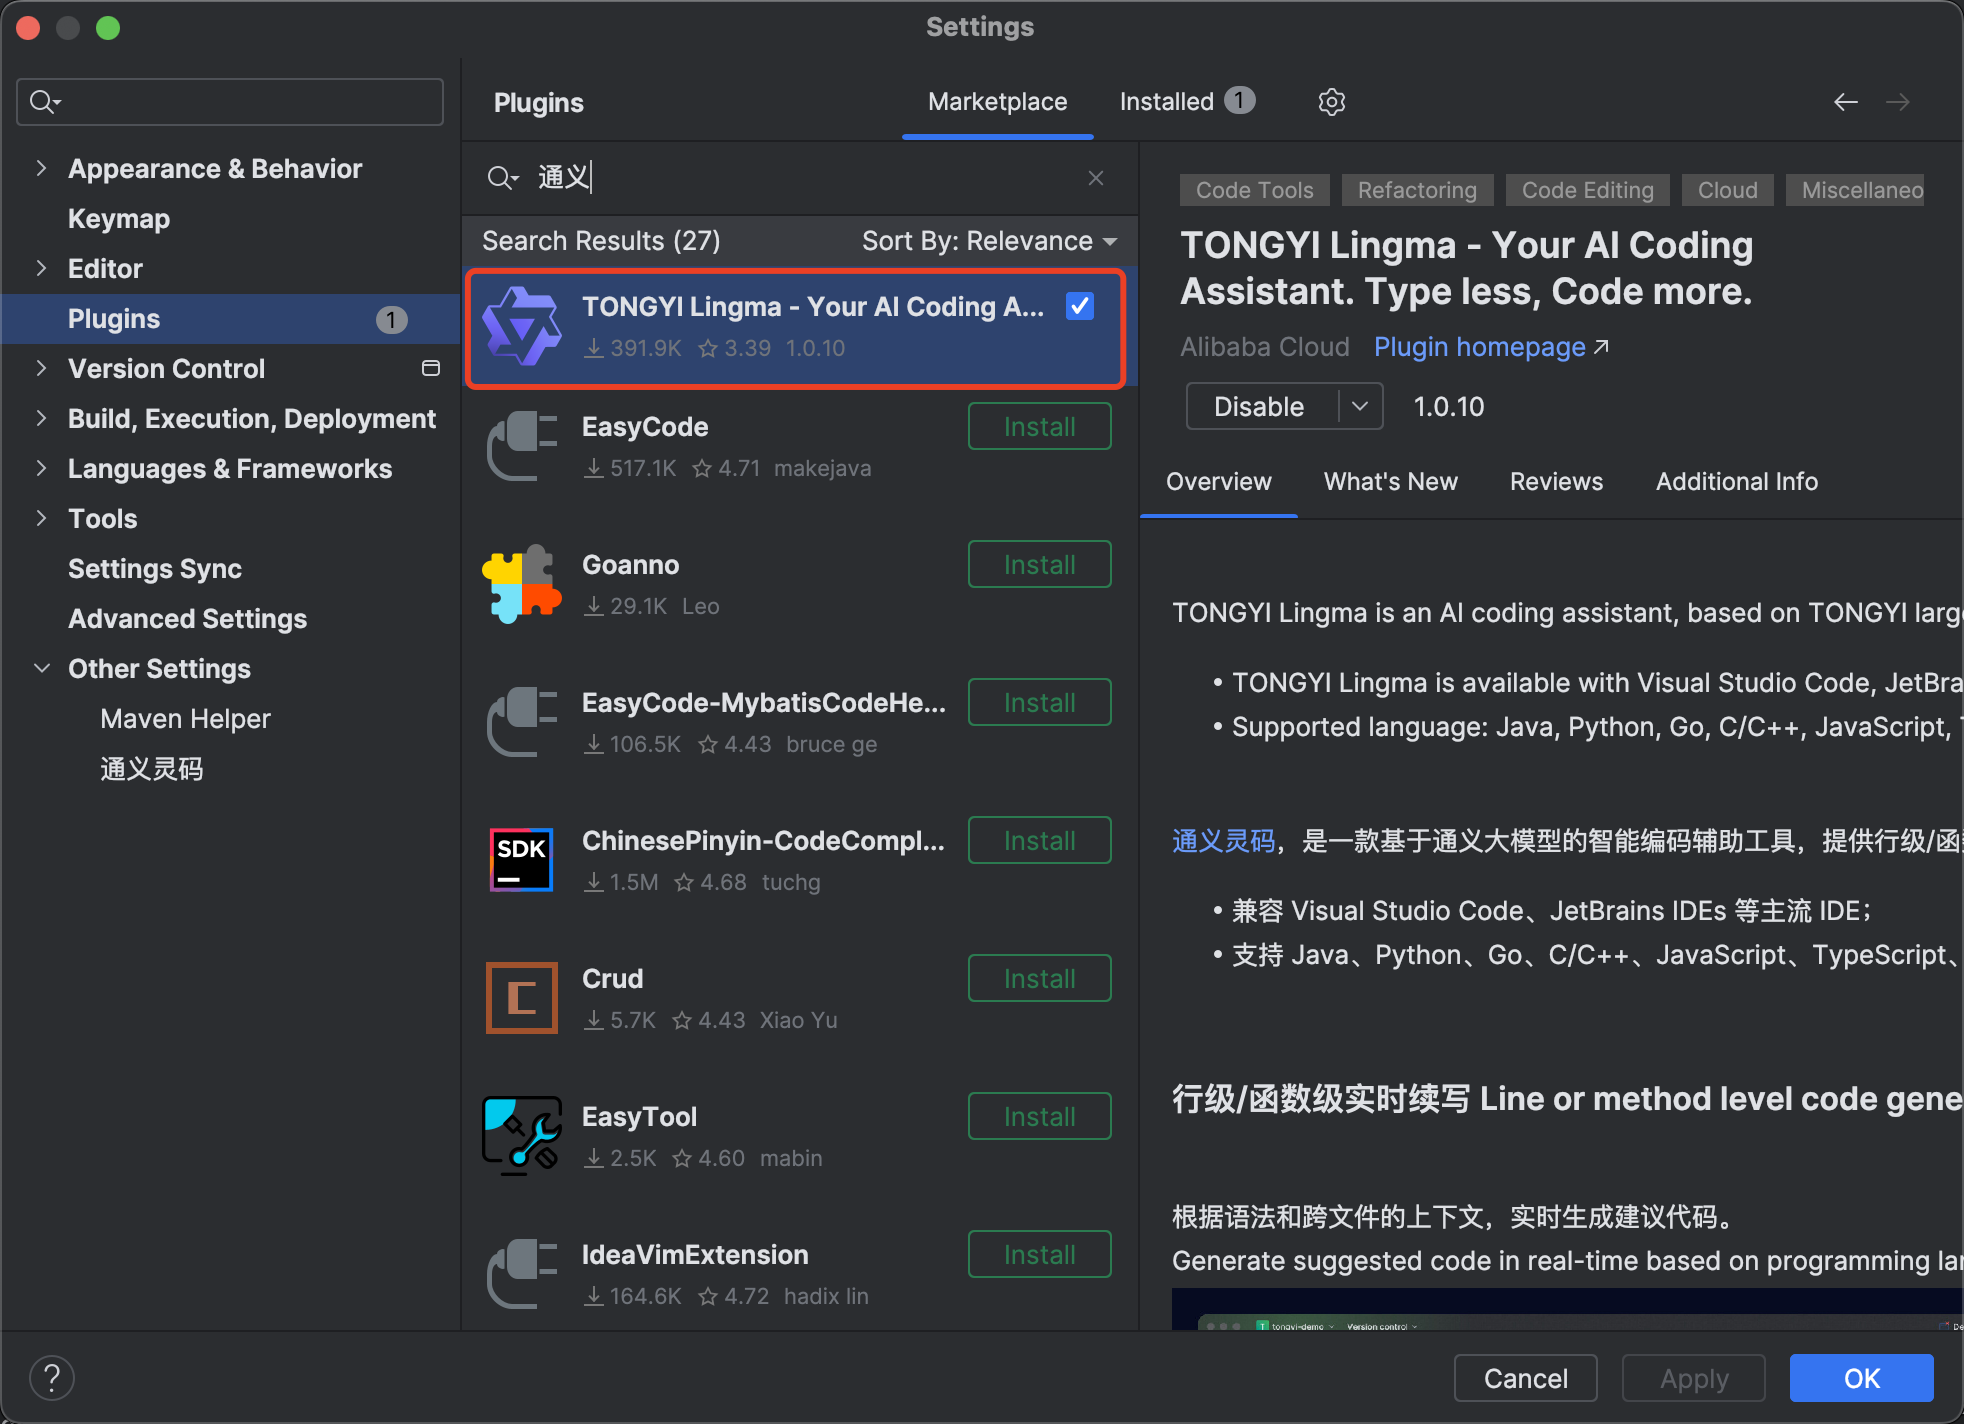Clear plugin search with the X icon
This screenshot has height=1424, width=1964.
[1096, 178]
